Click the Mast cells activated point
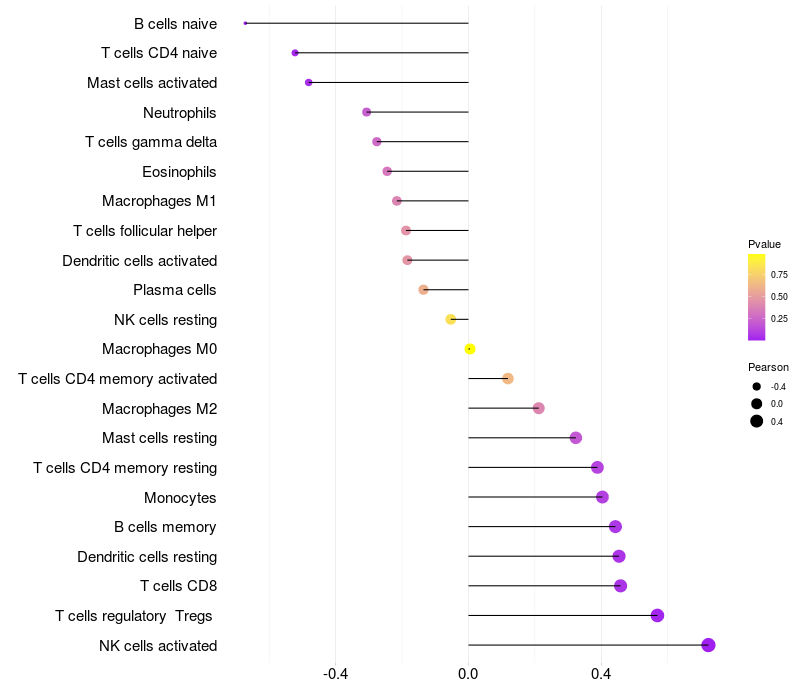 pyautogui.click(x=308, y=82)
